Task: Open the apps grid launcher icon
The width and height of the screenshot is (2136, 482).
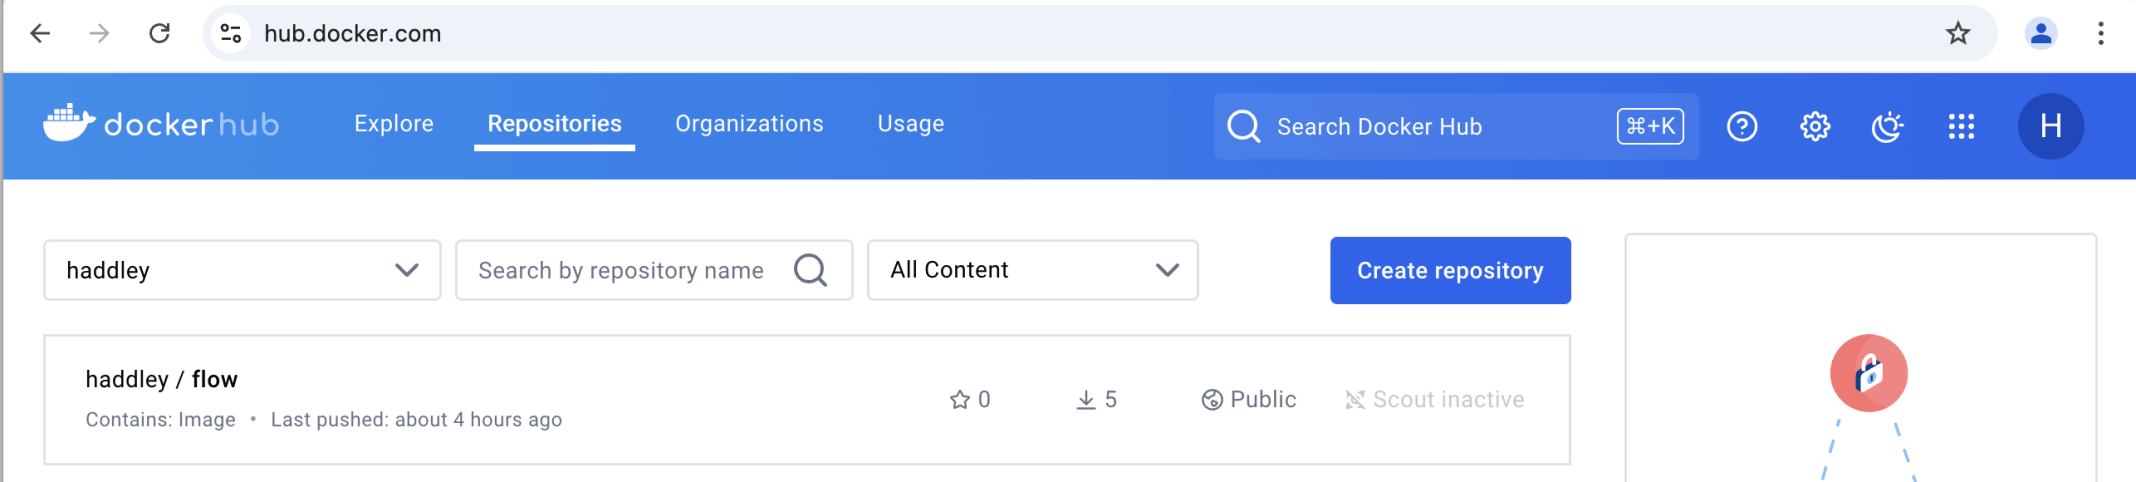Action: [1961, 127]
